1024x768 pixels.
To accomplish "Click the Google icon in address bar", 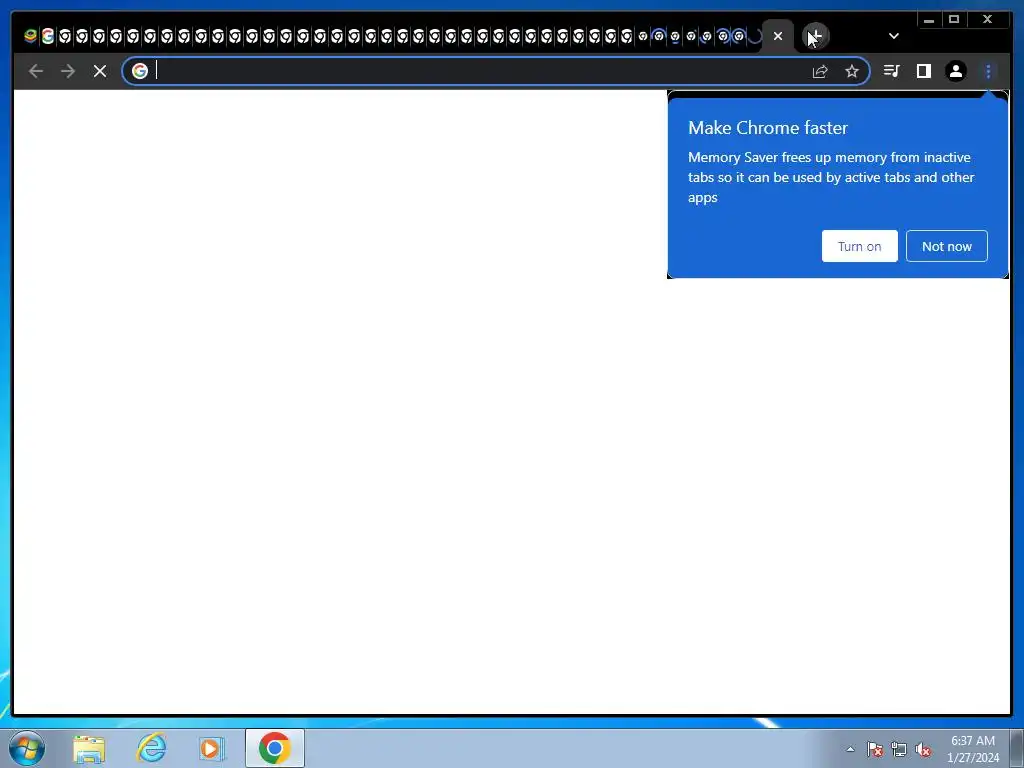I will (140, 71).
